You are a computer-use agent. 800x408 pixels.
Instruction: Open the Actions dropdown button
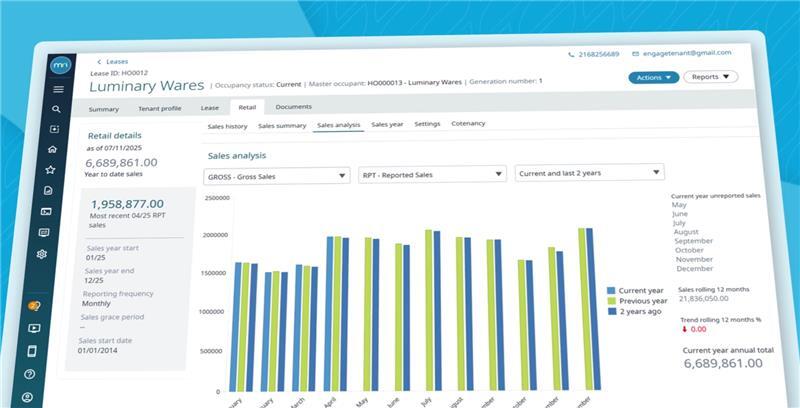[x=654, y=77]
